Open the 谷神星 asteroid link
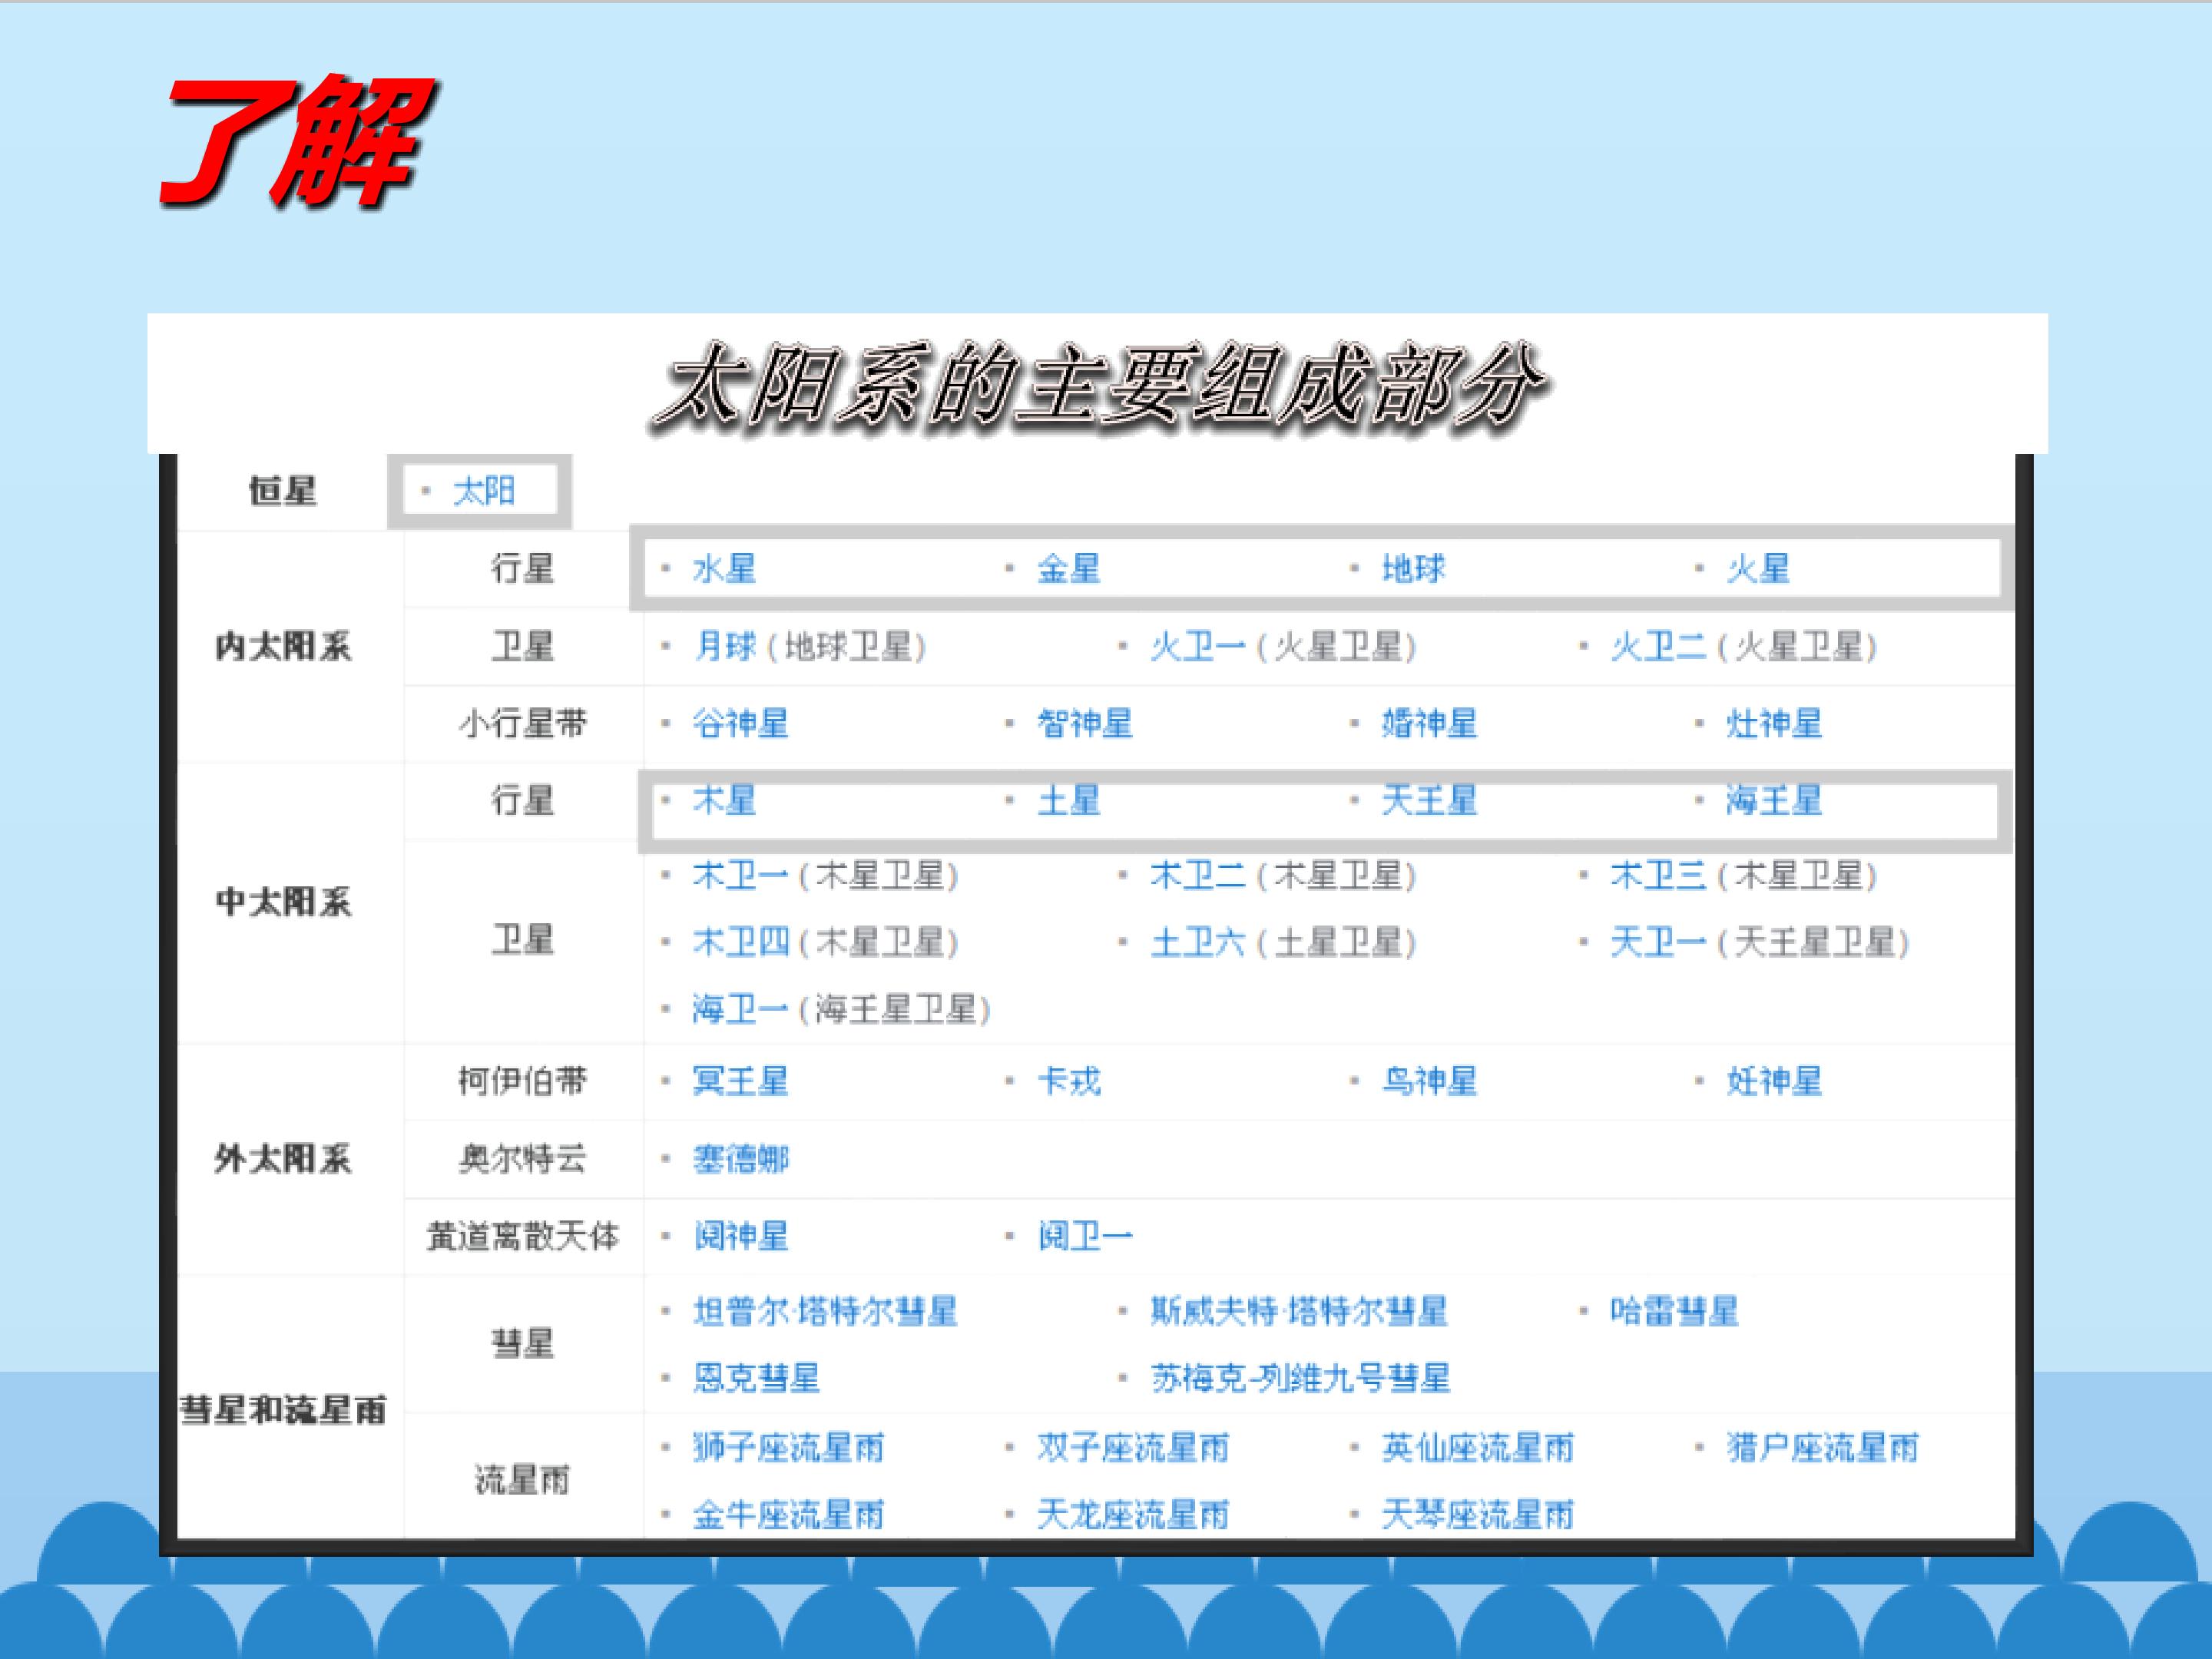2212x1659 pixels. click(x=740, y=723)
